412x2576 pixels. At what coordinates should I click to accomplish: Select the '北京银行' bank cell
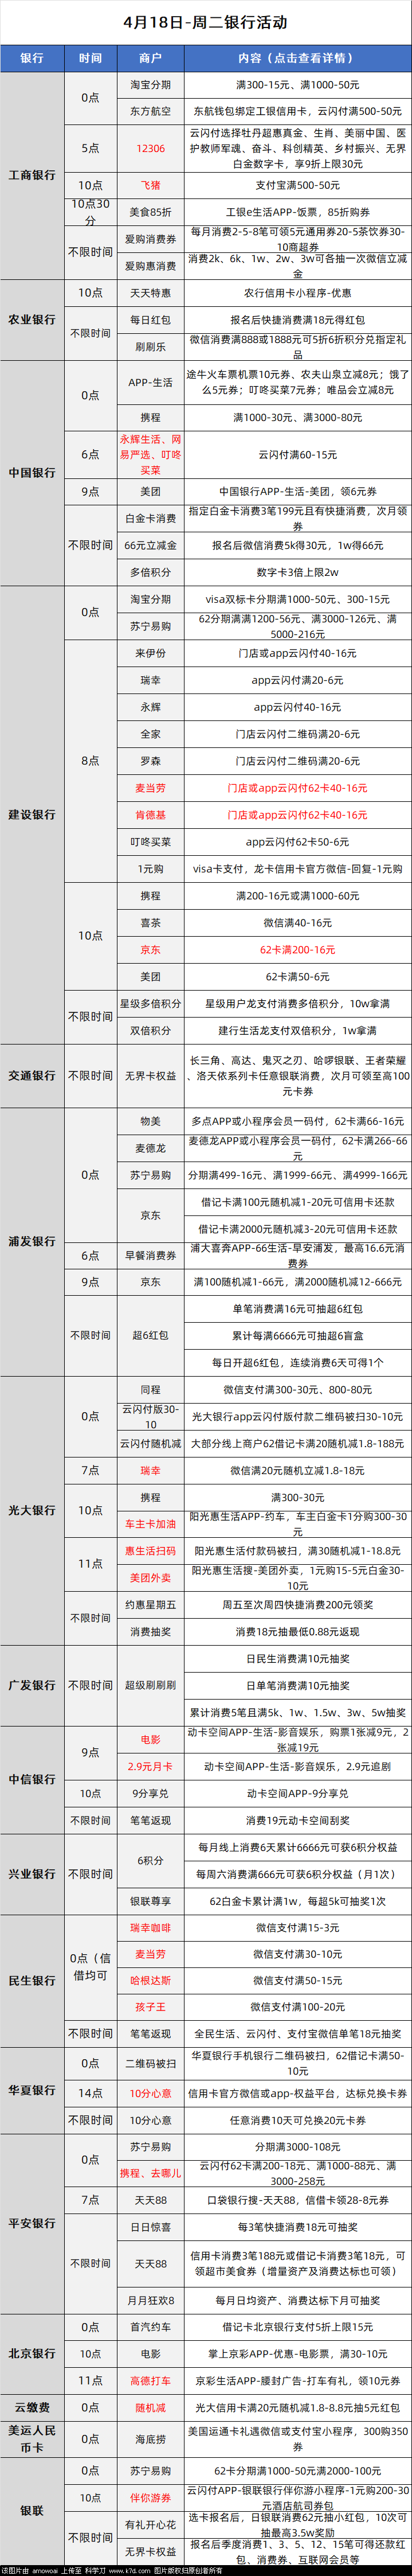(x=32, y=2353)
